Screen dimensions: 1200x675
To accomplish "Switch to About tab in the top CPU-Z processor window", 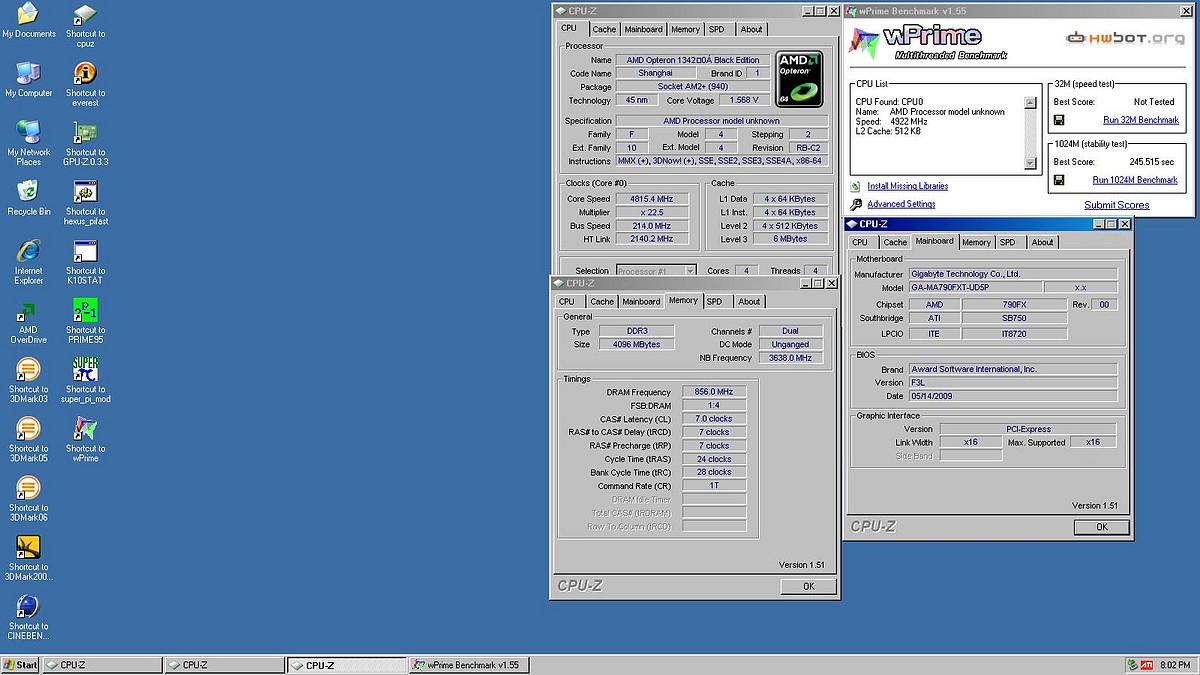I will click(752, 30).
